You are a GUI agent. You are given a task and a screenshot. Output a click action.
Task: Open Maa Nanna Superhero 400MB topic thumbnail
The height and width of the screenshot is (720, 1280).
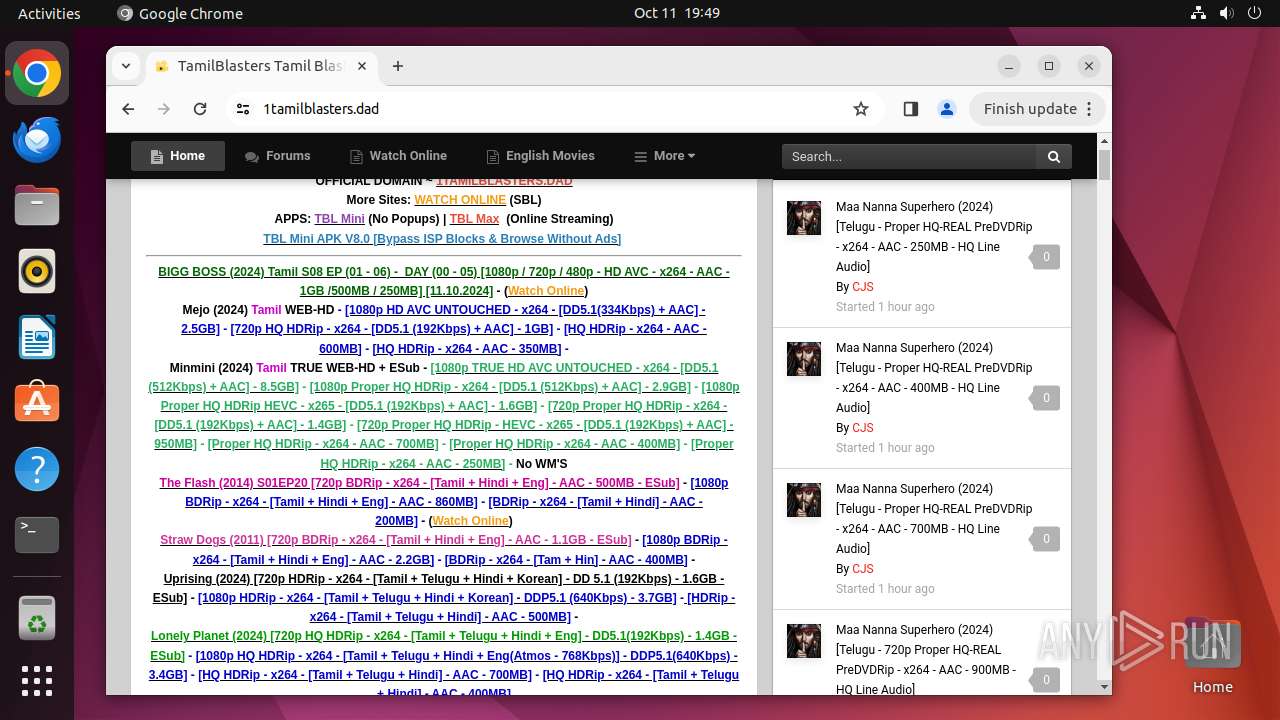[x=804, y=358]
